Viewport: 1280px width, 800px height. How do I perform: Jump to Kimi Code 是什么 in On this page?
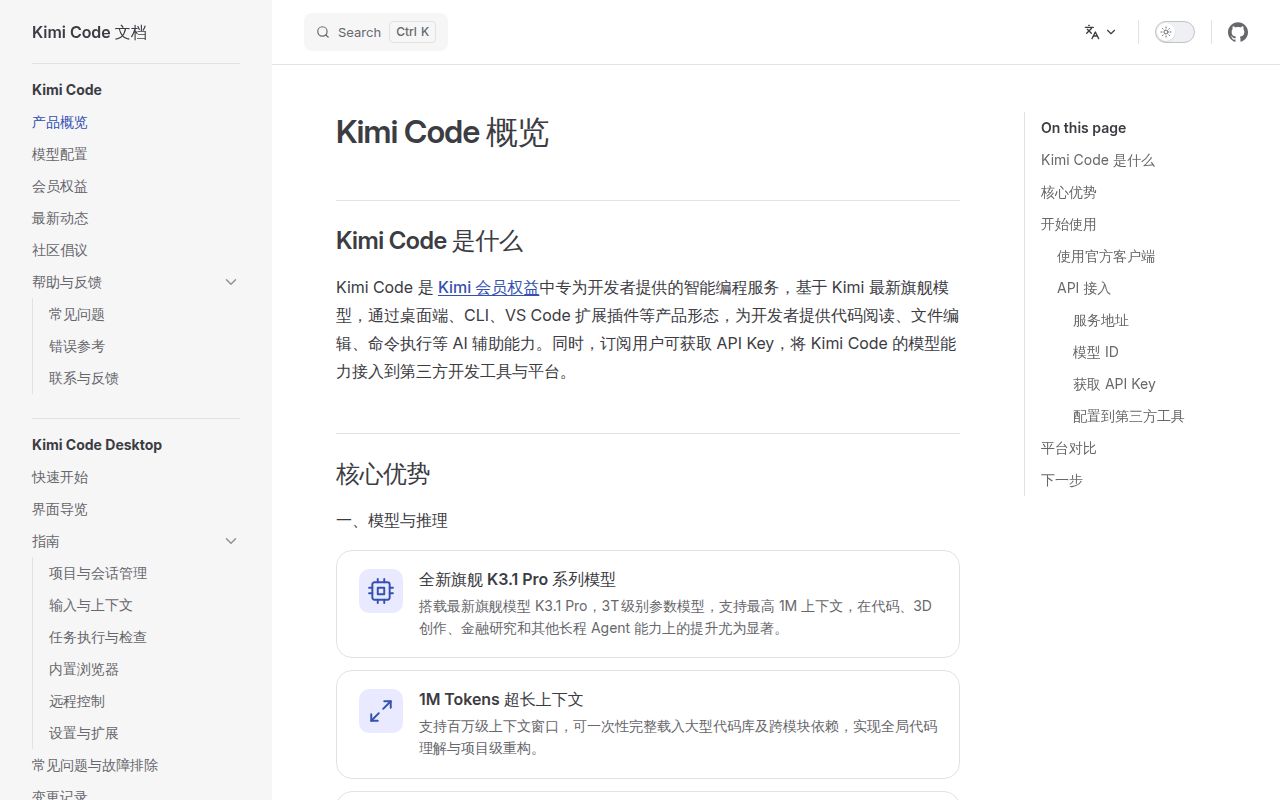tap(1098, 160)
